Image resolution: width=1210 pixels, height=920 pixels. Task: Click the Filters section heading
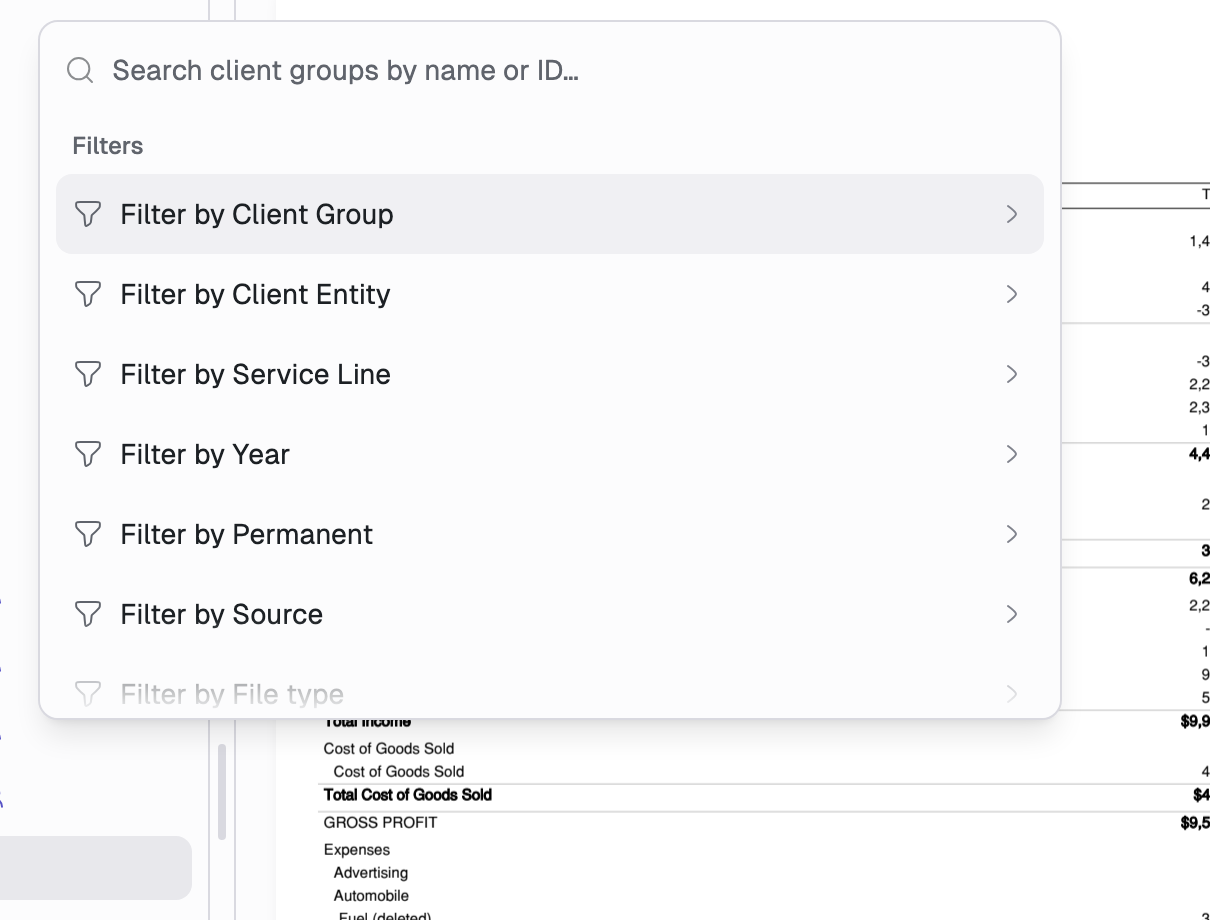click(x=107, y=146)
